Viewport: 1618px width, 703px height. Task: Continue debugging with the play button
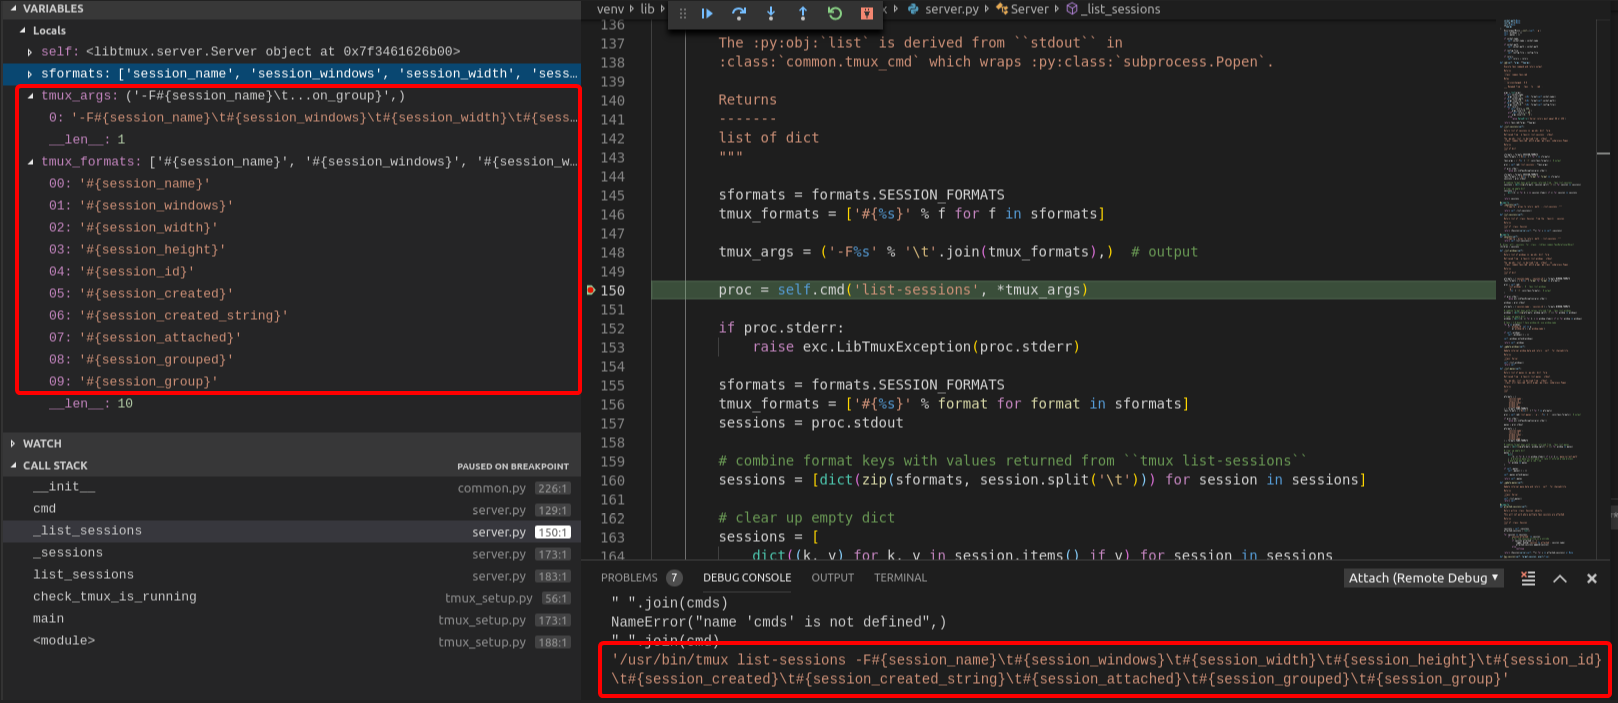[707, 13]
